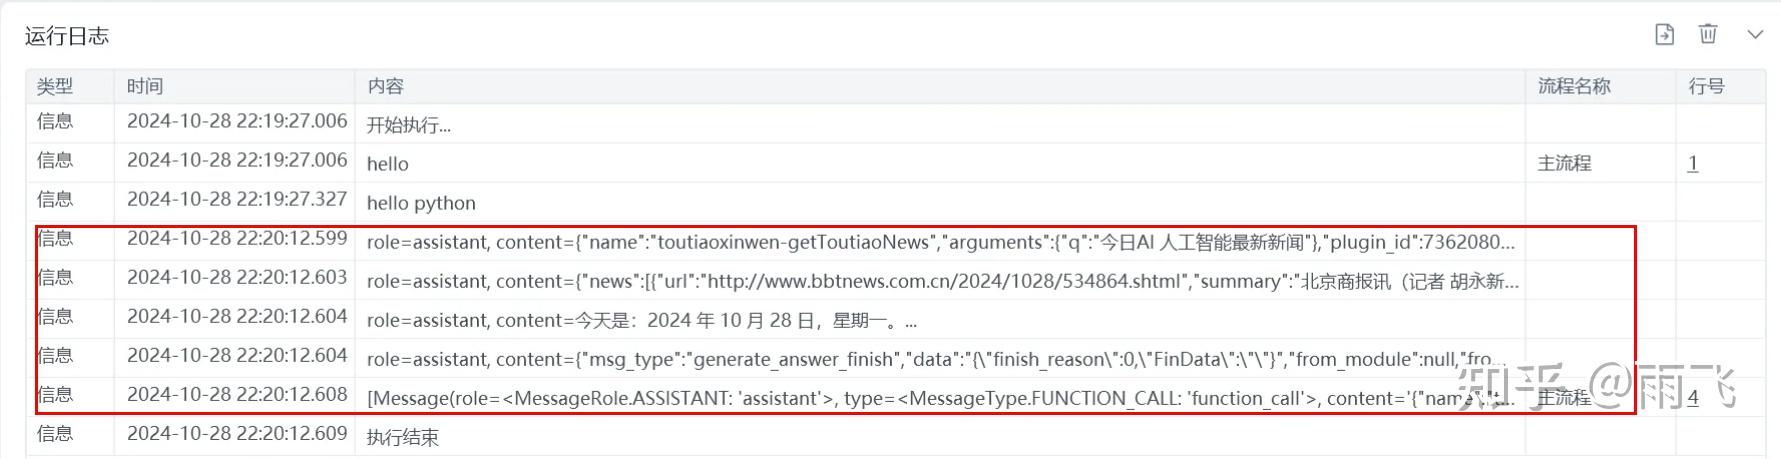
Task: Click 主流程 in the hello row
Action: pyautogui.click(x=1564, y=163)
